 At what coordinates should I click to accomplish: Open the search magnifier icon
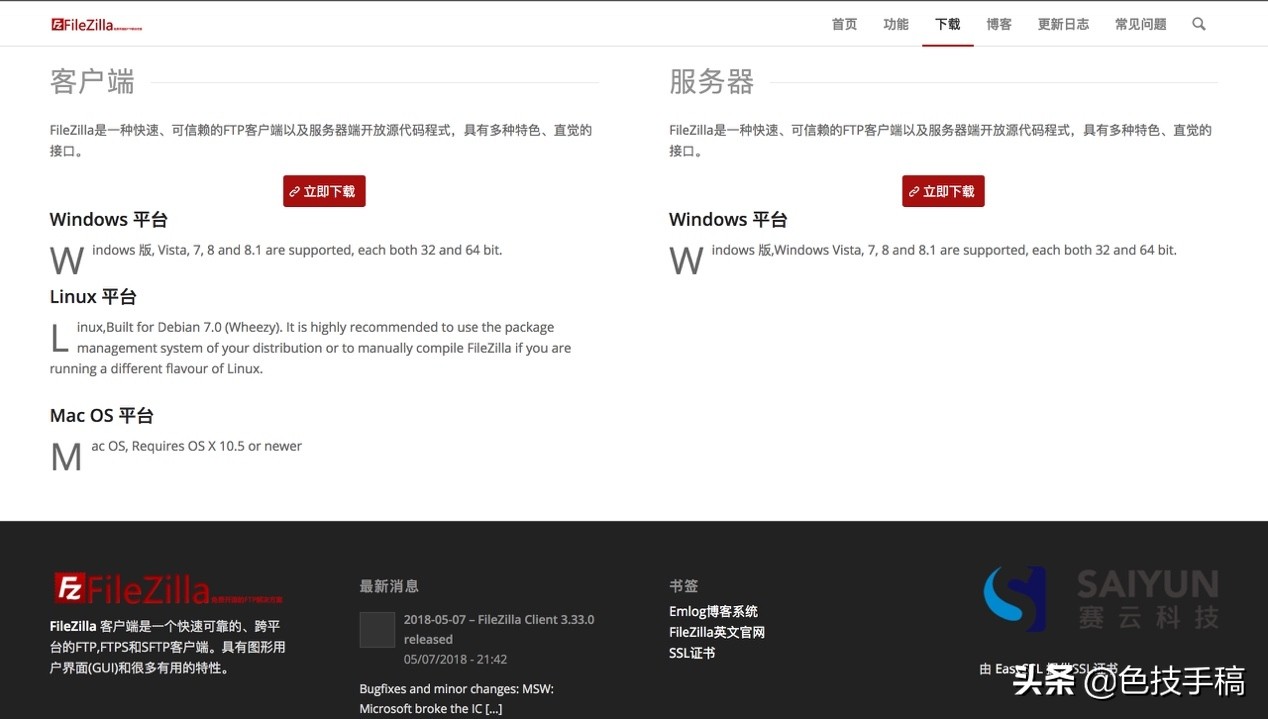pos(1198,23)
